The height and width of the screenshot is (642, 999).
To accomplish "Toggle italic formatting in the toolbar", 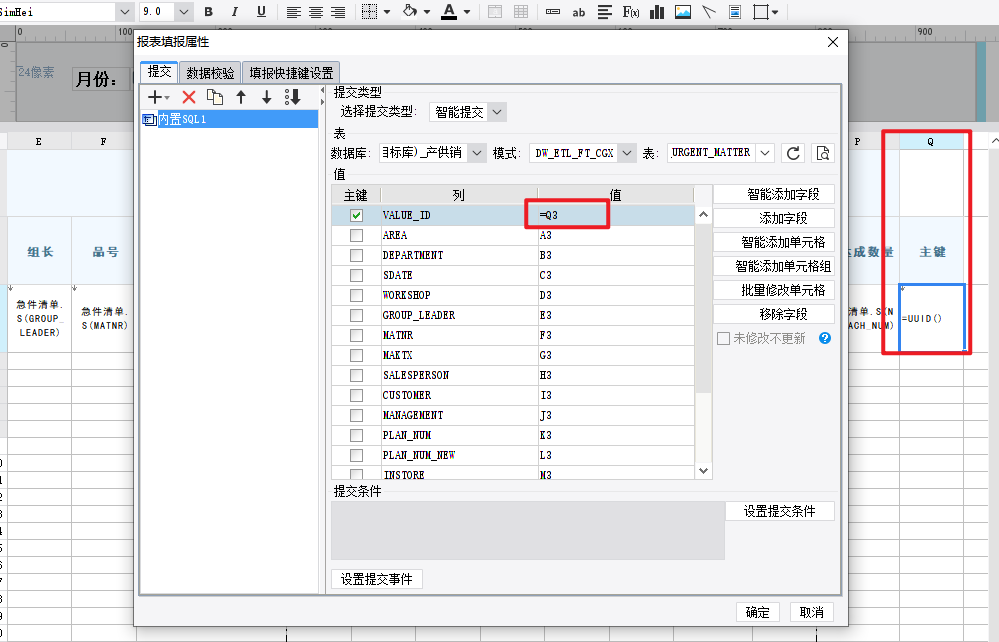I will [x=235, y=11].
